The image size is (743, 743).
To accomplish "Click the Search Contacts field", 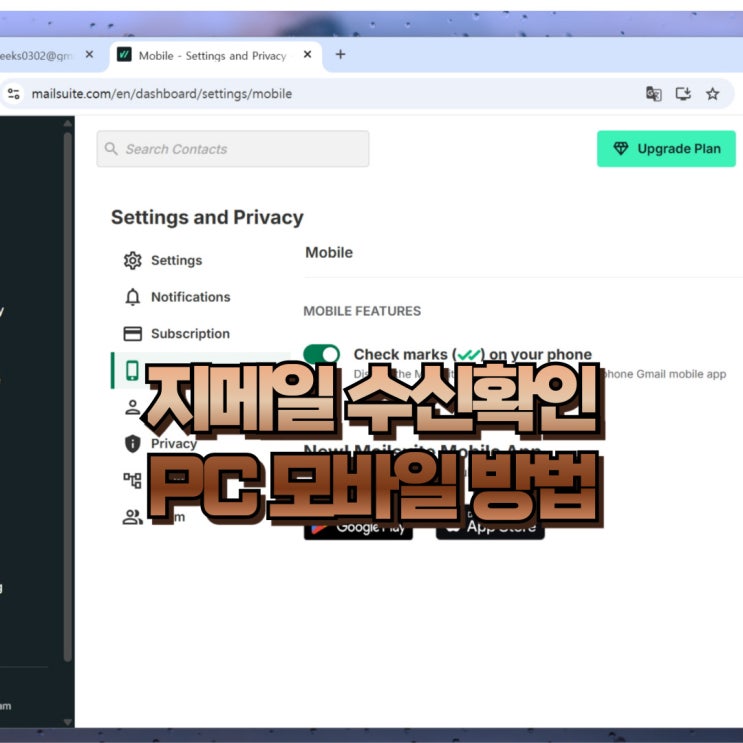I will click(233, 149).
